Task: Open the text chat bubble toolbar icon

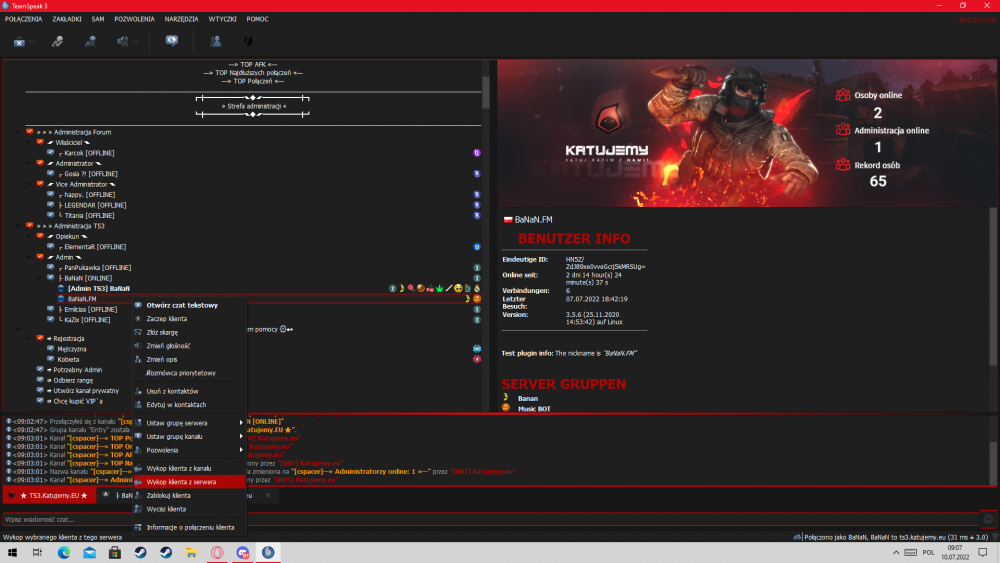Action: pyautogui.click(x=172, y=41)
